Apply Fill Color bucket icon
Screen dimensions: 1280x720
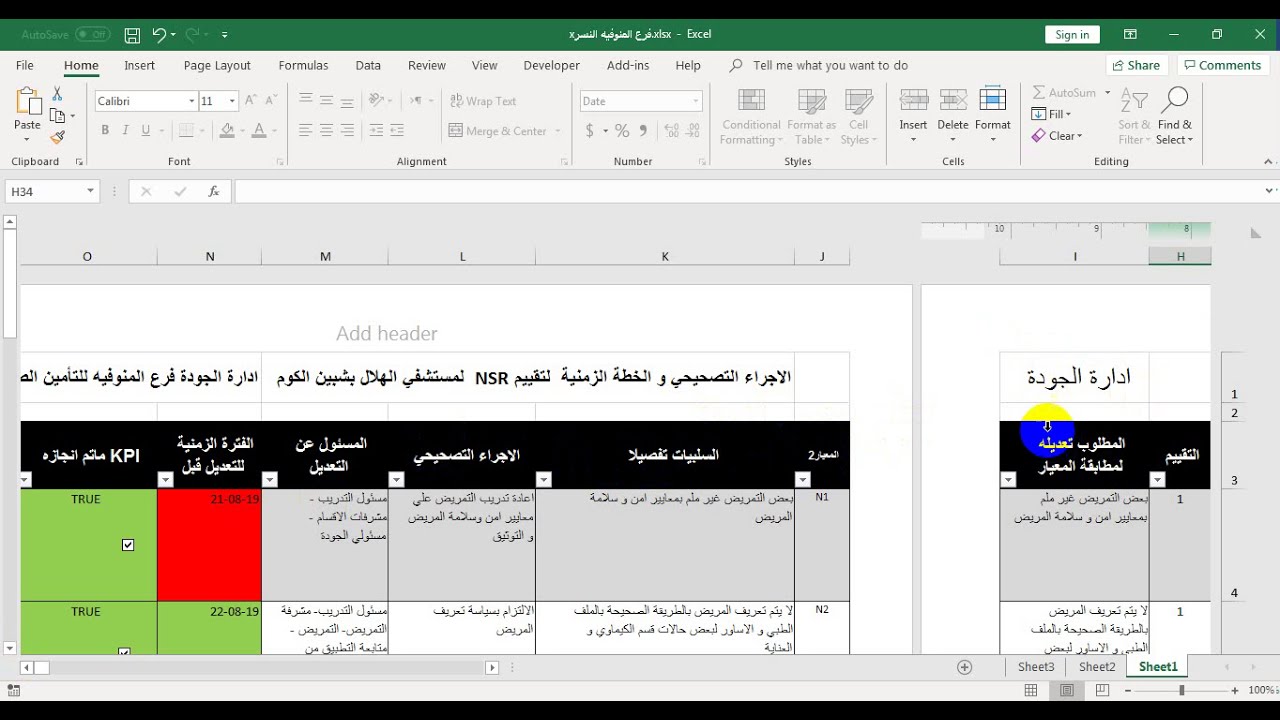[227, 131]
